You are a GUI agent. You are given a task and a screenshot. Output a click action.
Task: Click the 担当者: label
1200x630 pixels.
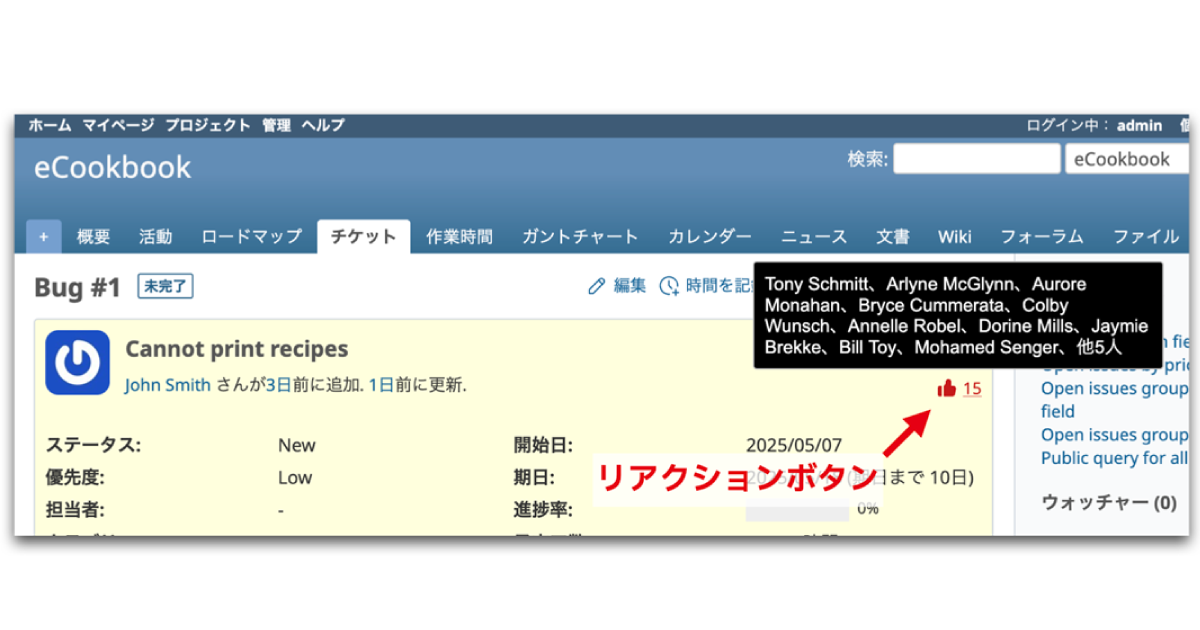(74, 510)
